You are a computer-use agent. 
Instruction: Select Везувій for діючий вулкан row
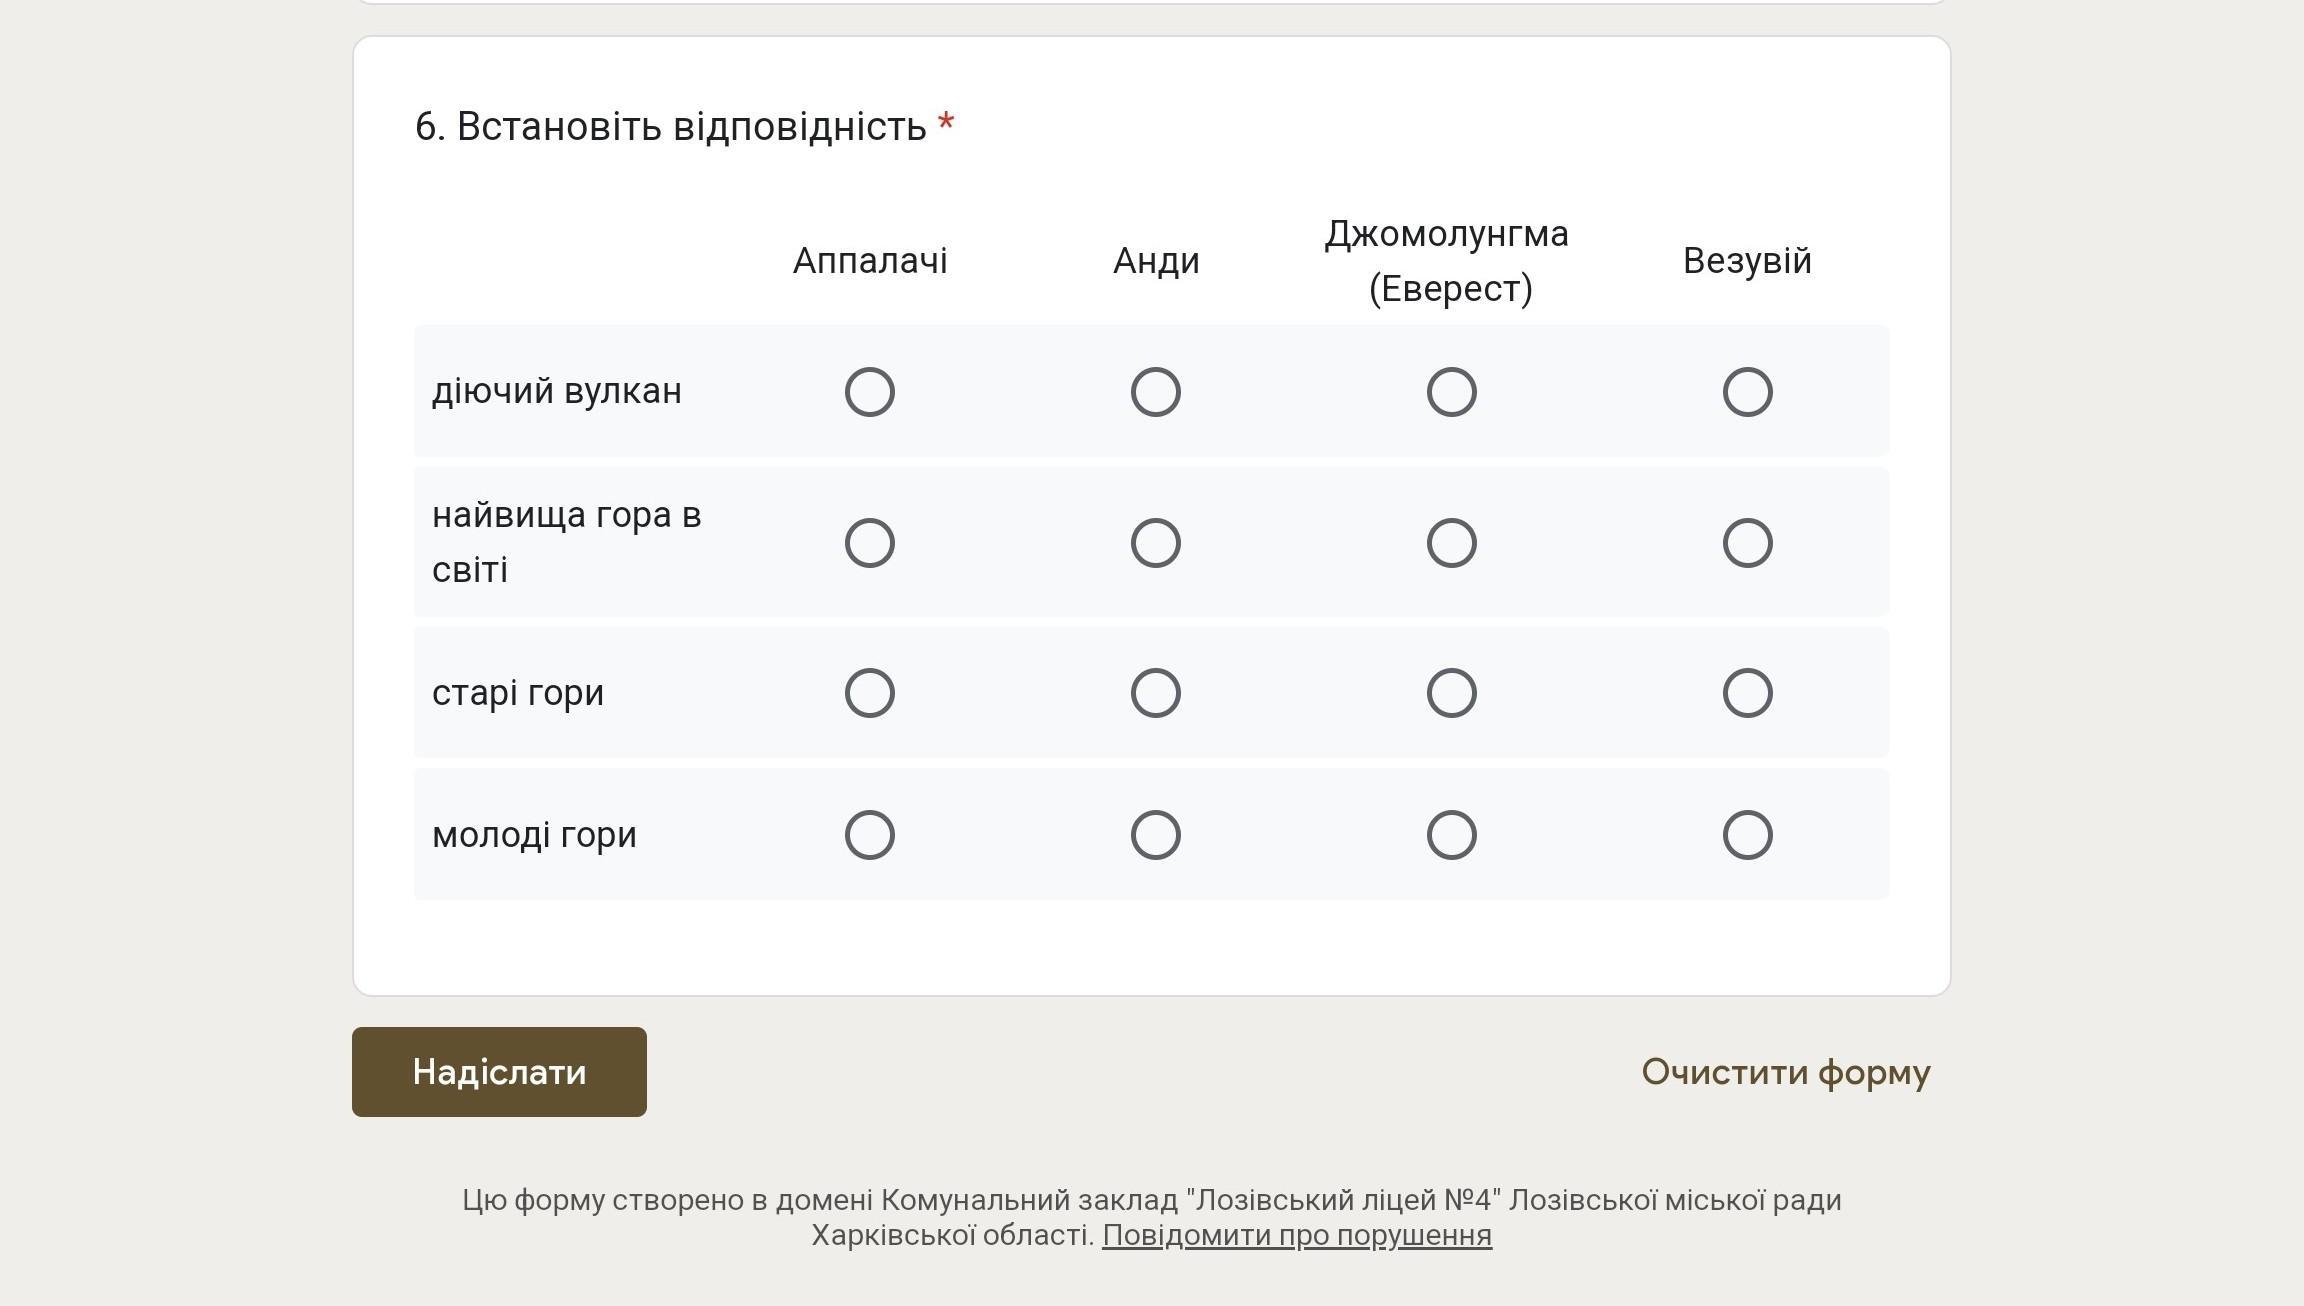pos(1747,392)
